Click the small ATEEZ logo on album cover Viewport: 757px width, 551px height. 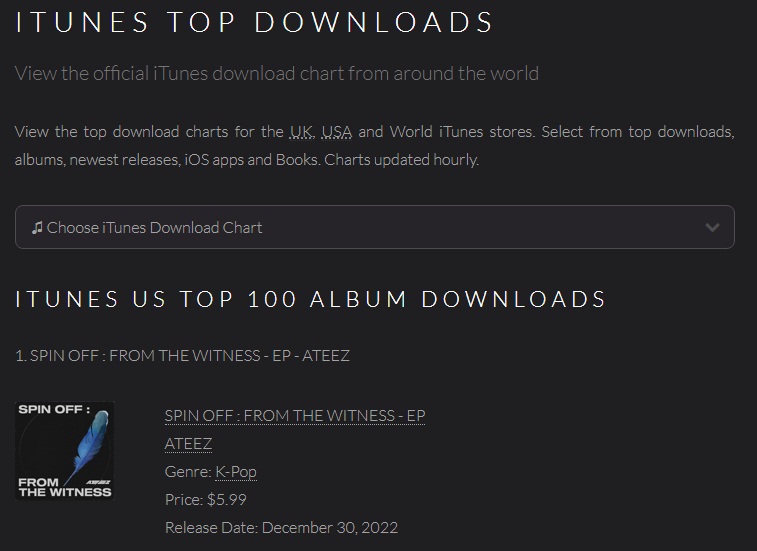pos(98,482)
